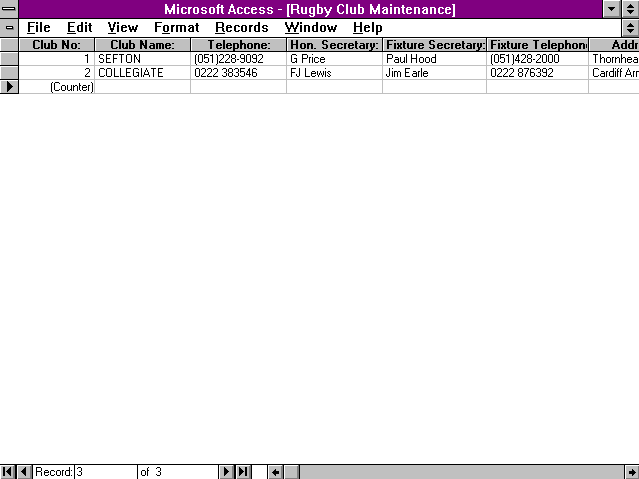Click the Club No cell containing 1
This screenshot has width=639, height=479.
57,59
